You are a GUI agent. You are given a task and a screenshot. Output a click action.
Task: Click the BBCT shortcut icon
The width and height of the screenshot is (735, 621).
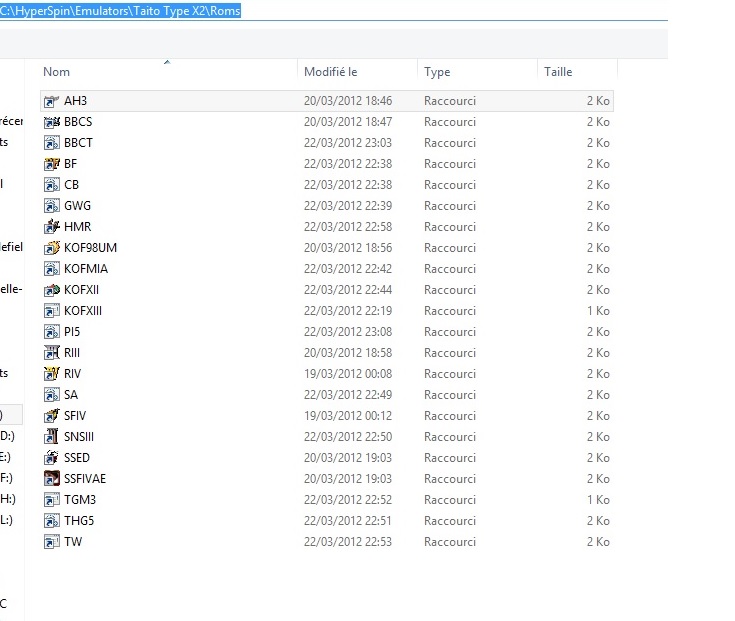[52, 143]
